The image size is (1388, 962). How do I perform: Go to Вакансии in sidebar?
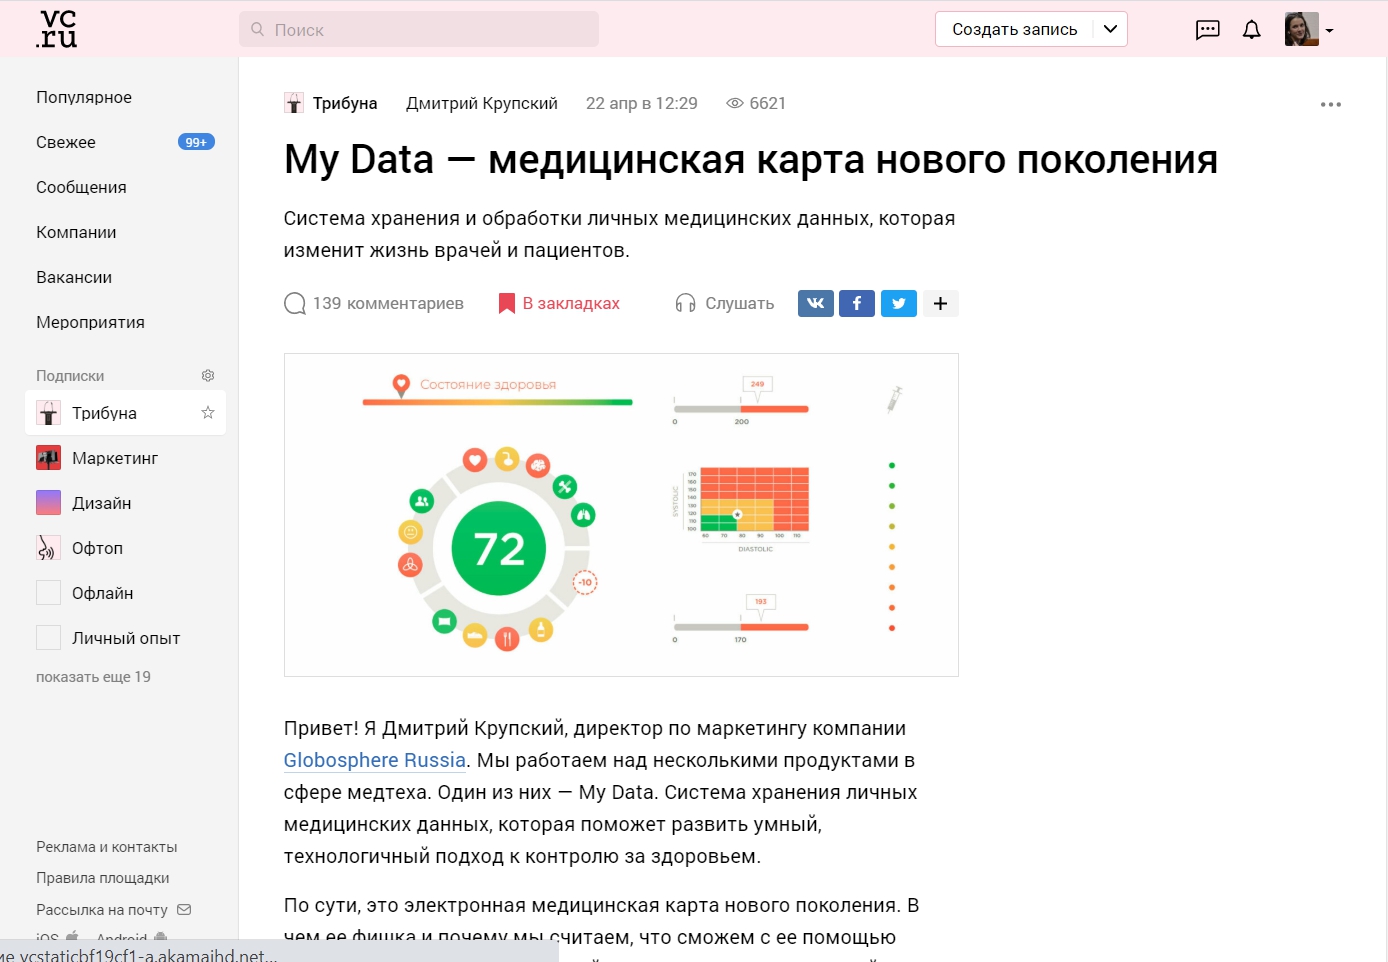tap(74, 277)
